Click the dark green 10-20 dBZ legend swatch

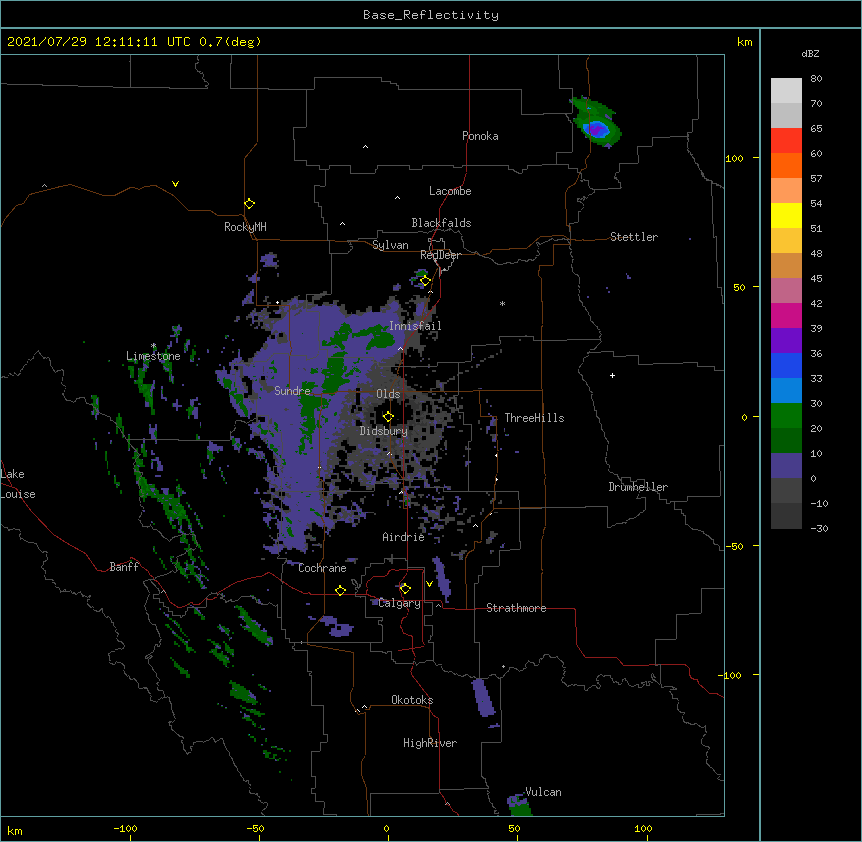pos(786,441)
